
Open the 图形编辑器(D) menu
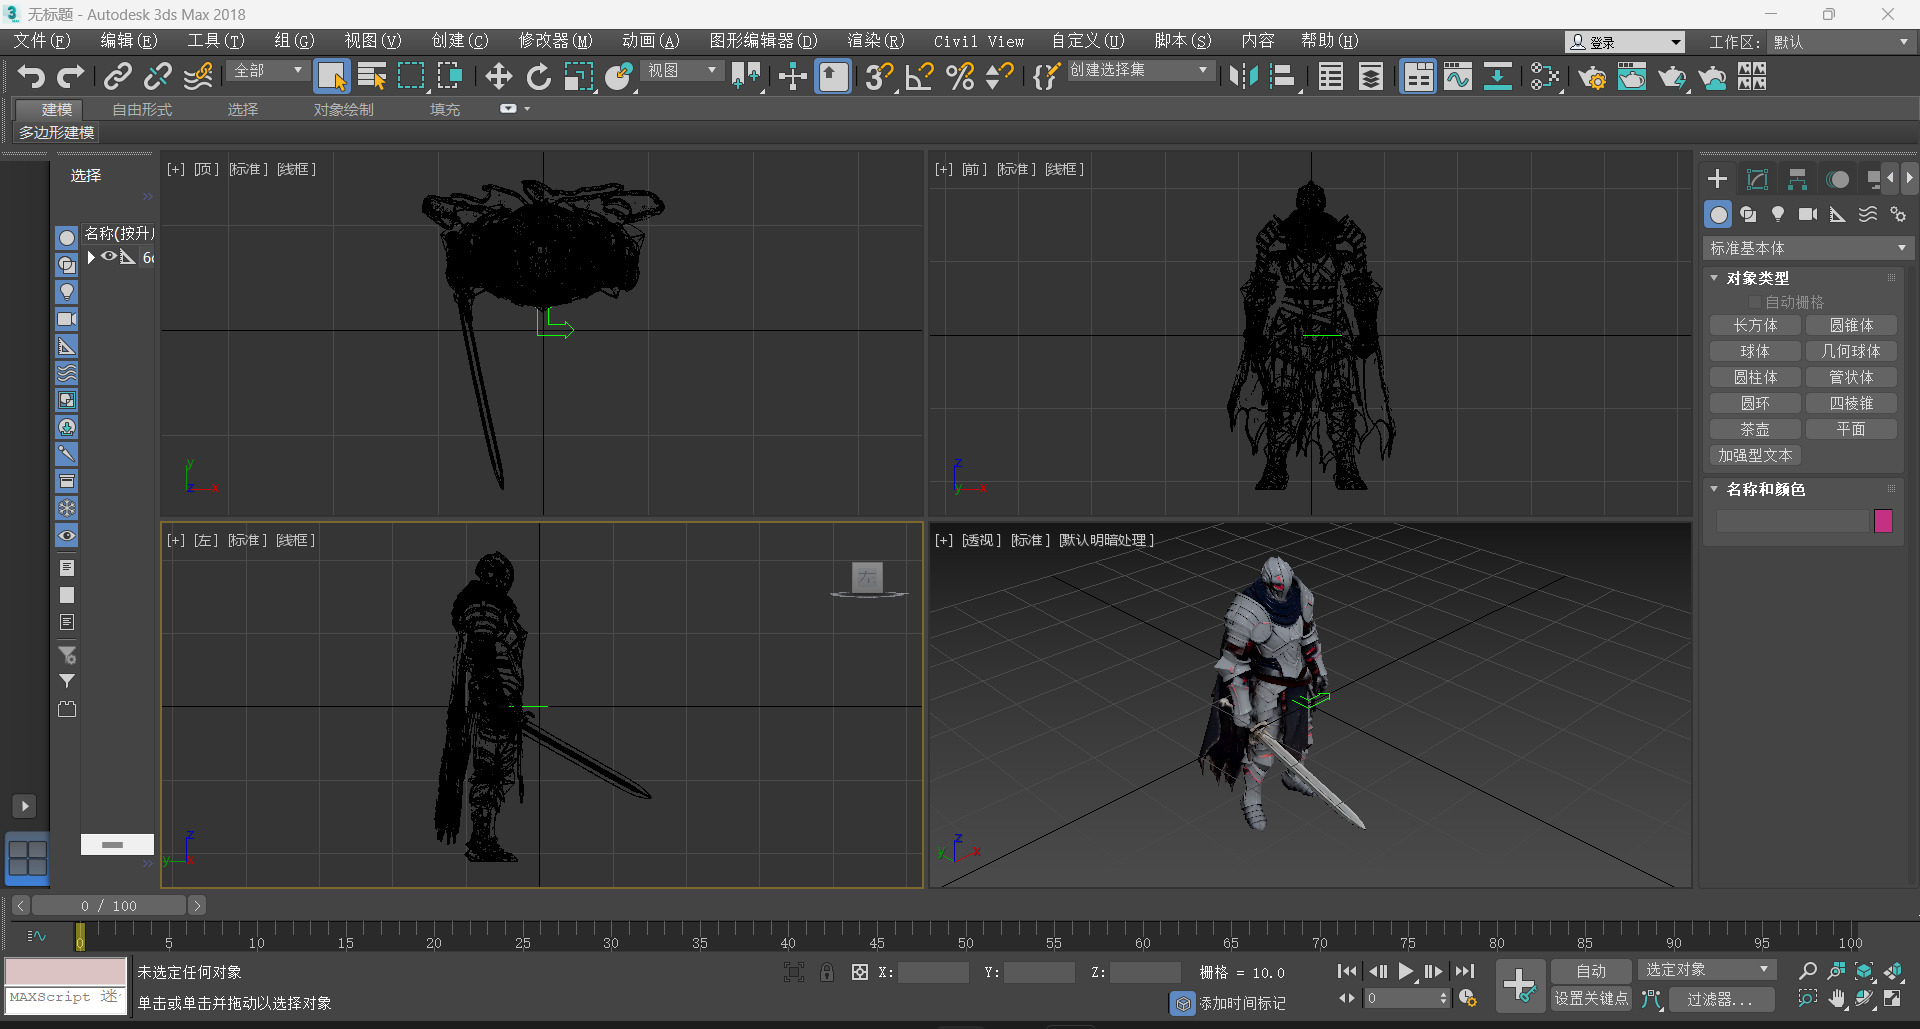(x=763, y=41)
